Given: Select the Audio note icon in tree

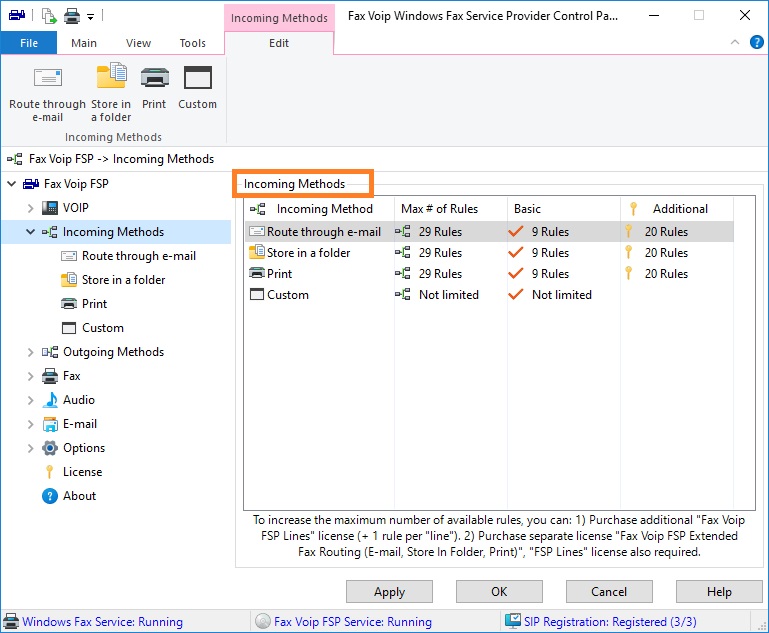Looking at the screenshot, I should tap(50, 400).
